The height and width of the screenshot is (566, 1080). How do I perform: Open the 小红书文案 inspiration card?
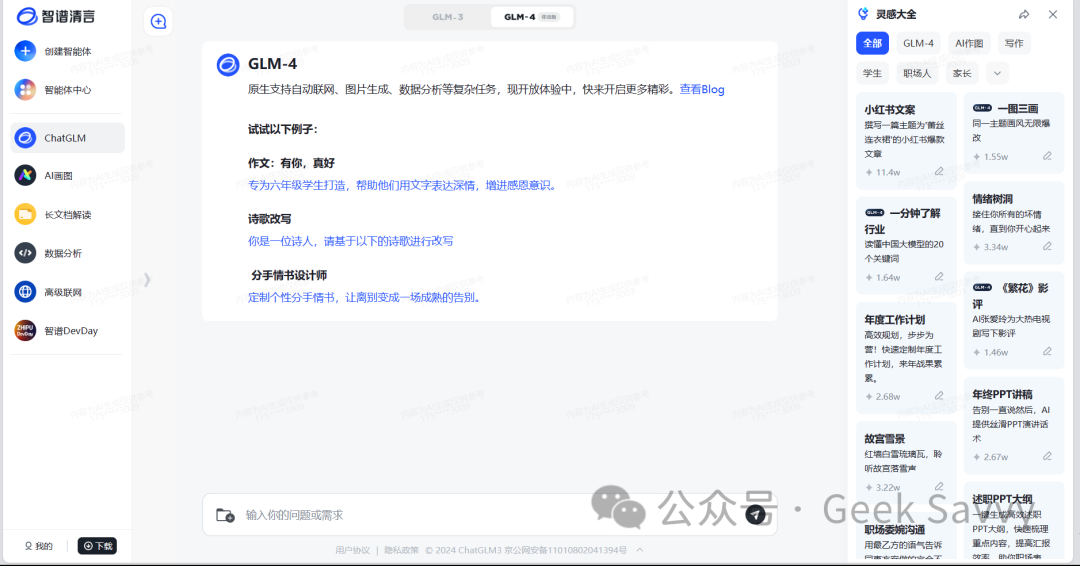point(906,140)
